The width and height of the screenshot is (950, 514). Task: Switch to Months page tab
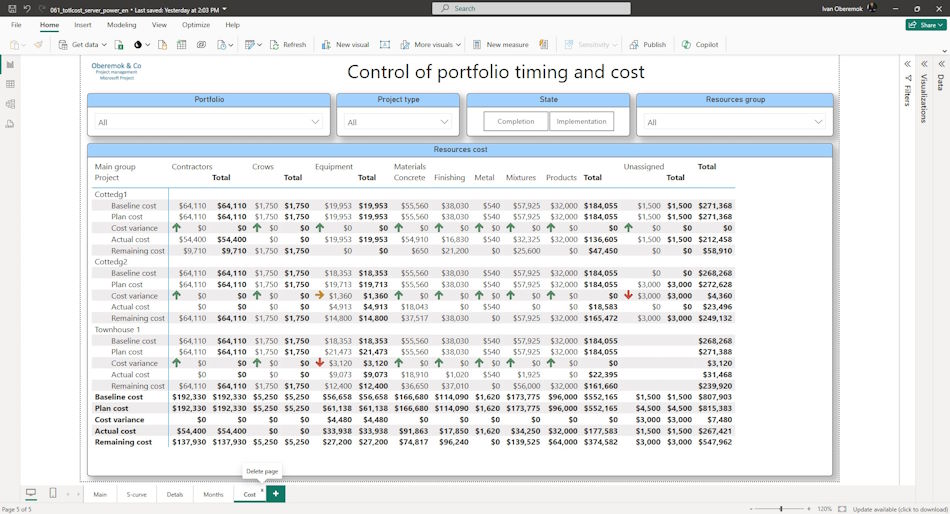pyautogui.click(x=213, y=494)
